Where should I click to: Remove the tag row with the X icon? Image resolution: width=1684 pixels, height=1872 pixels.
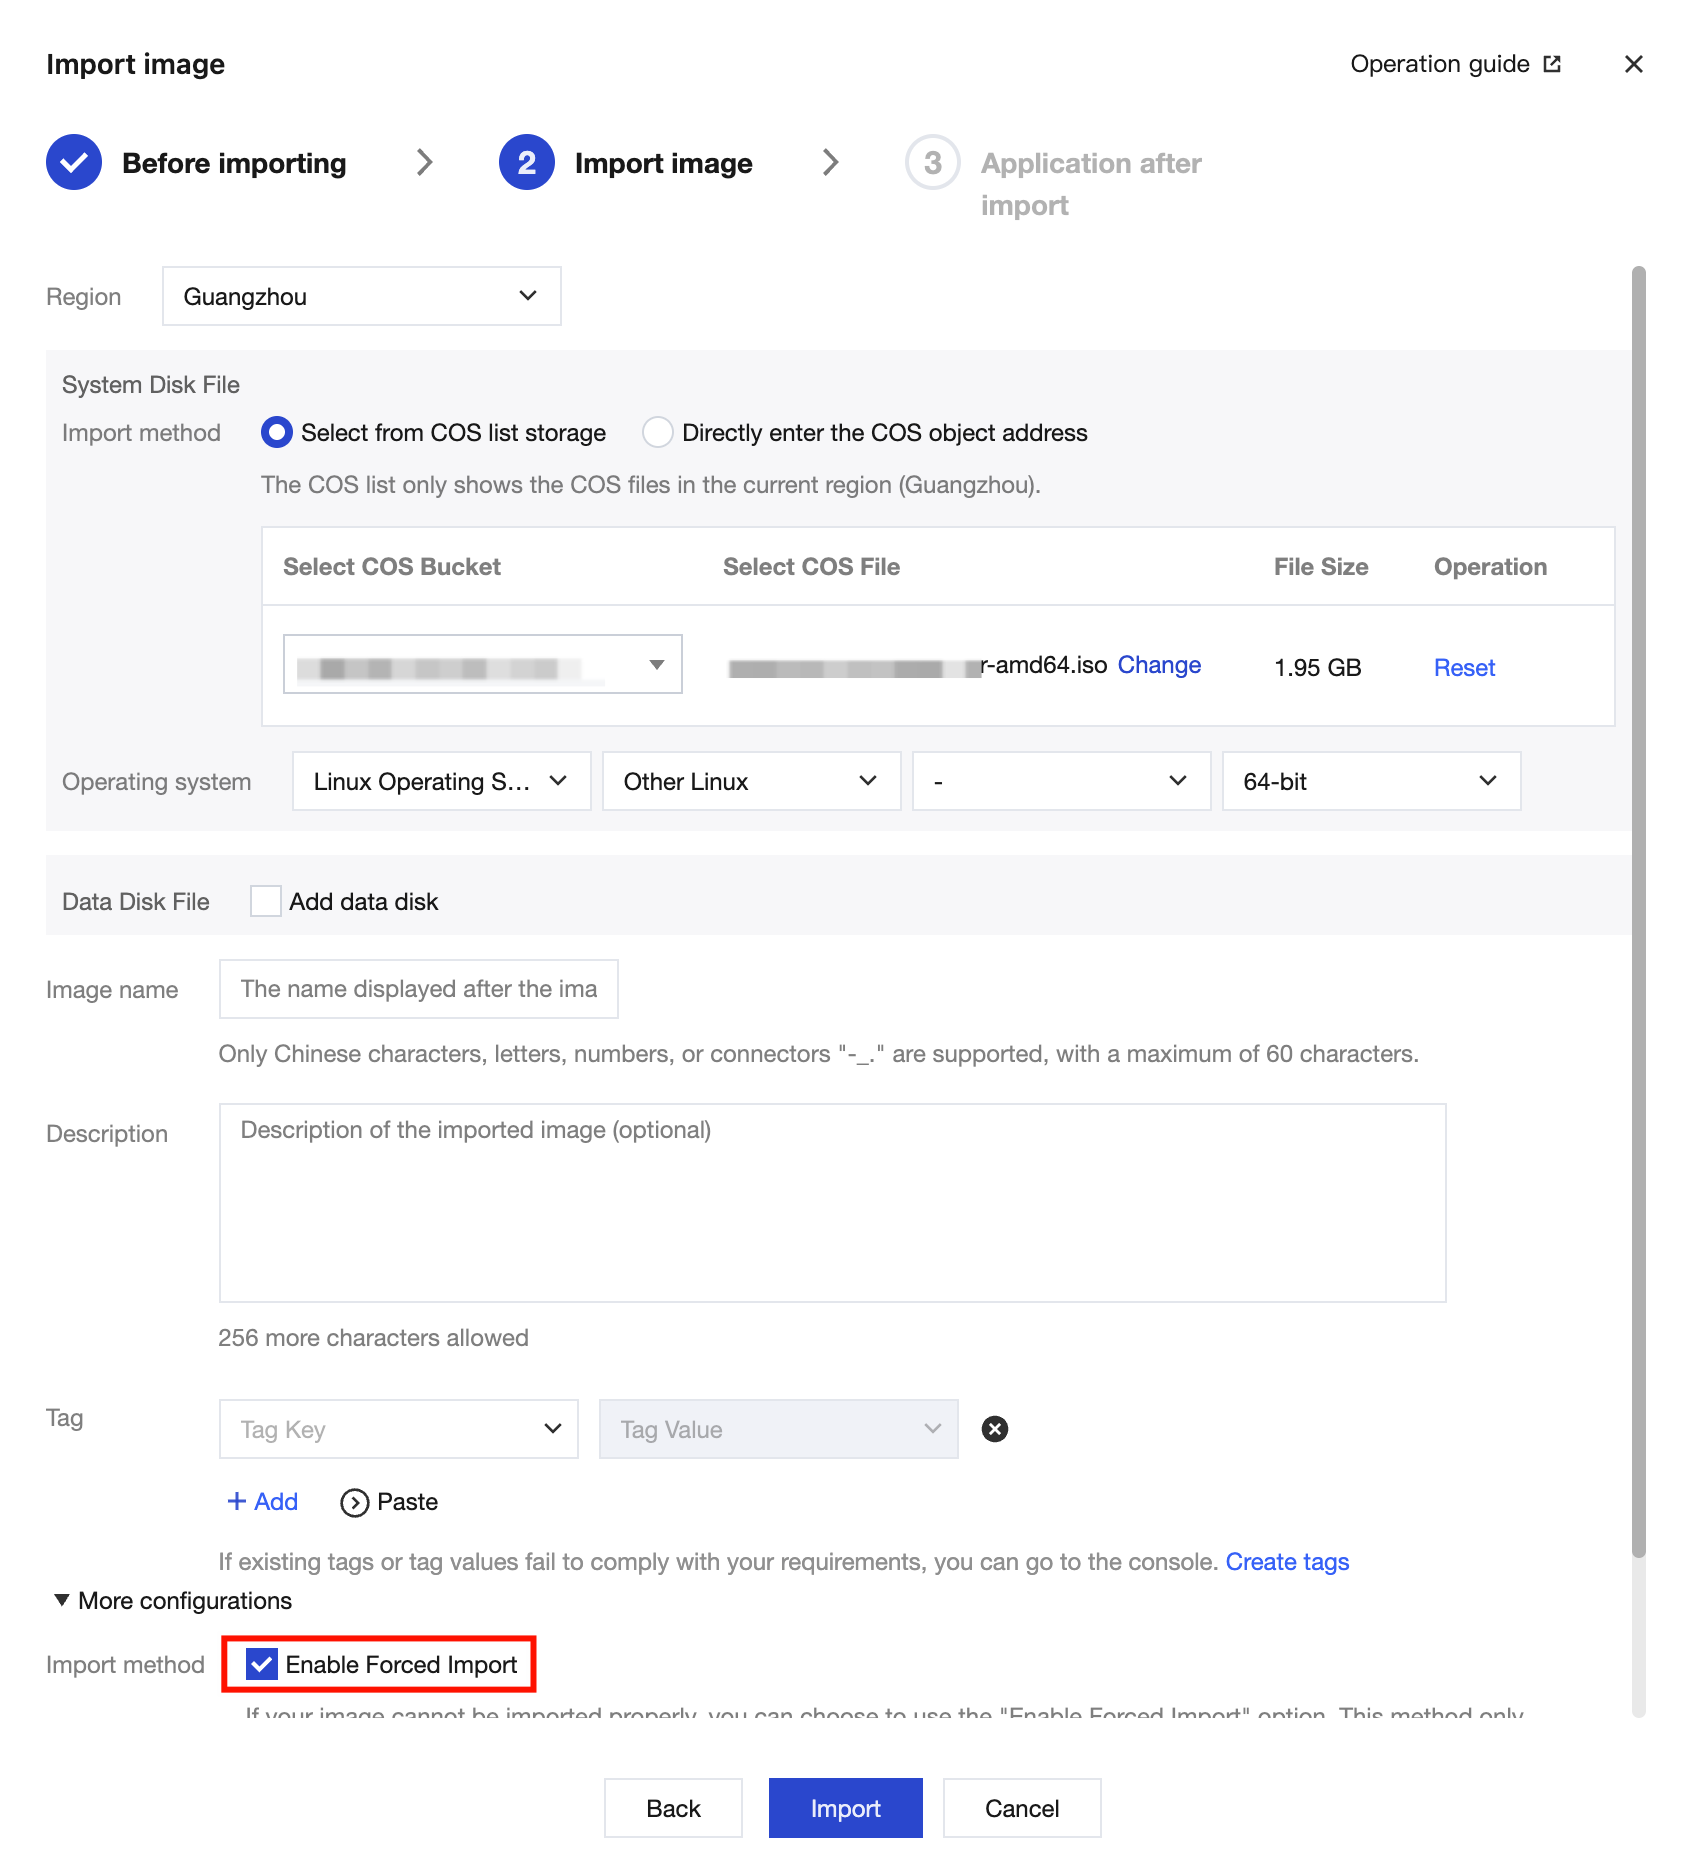point(996,1429)
